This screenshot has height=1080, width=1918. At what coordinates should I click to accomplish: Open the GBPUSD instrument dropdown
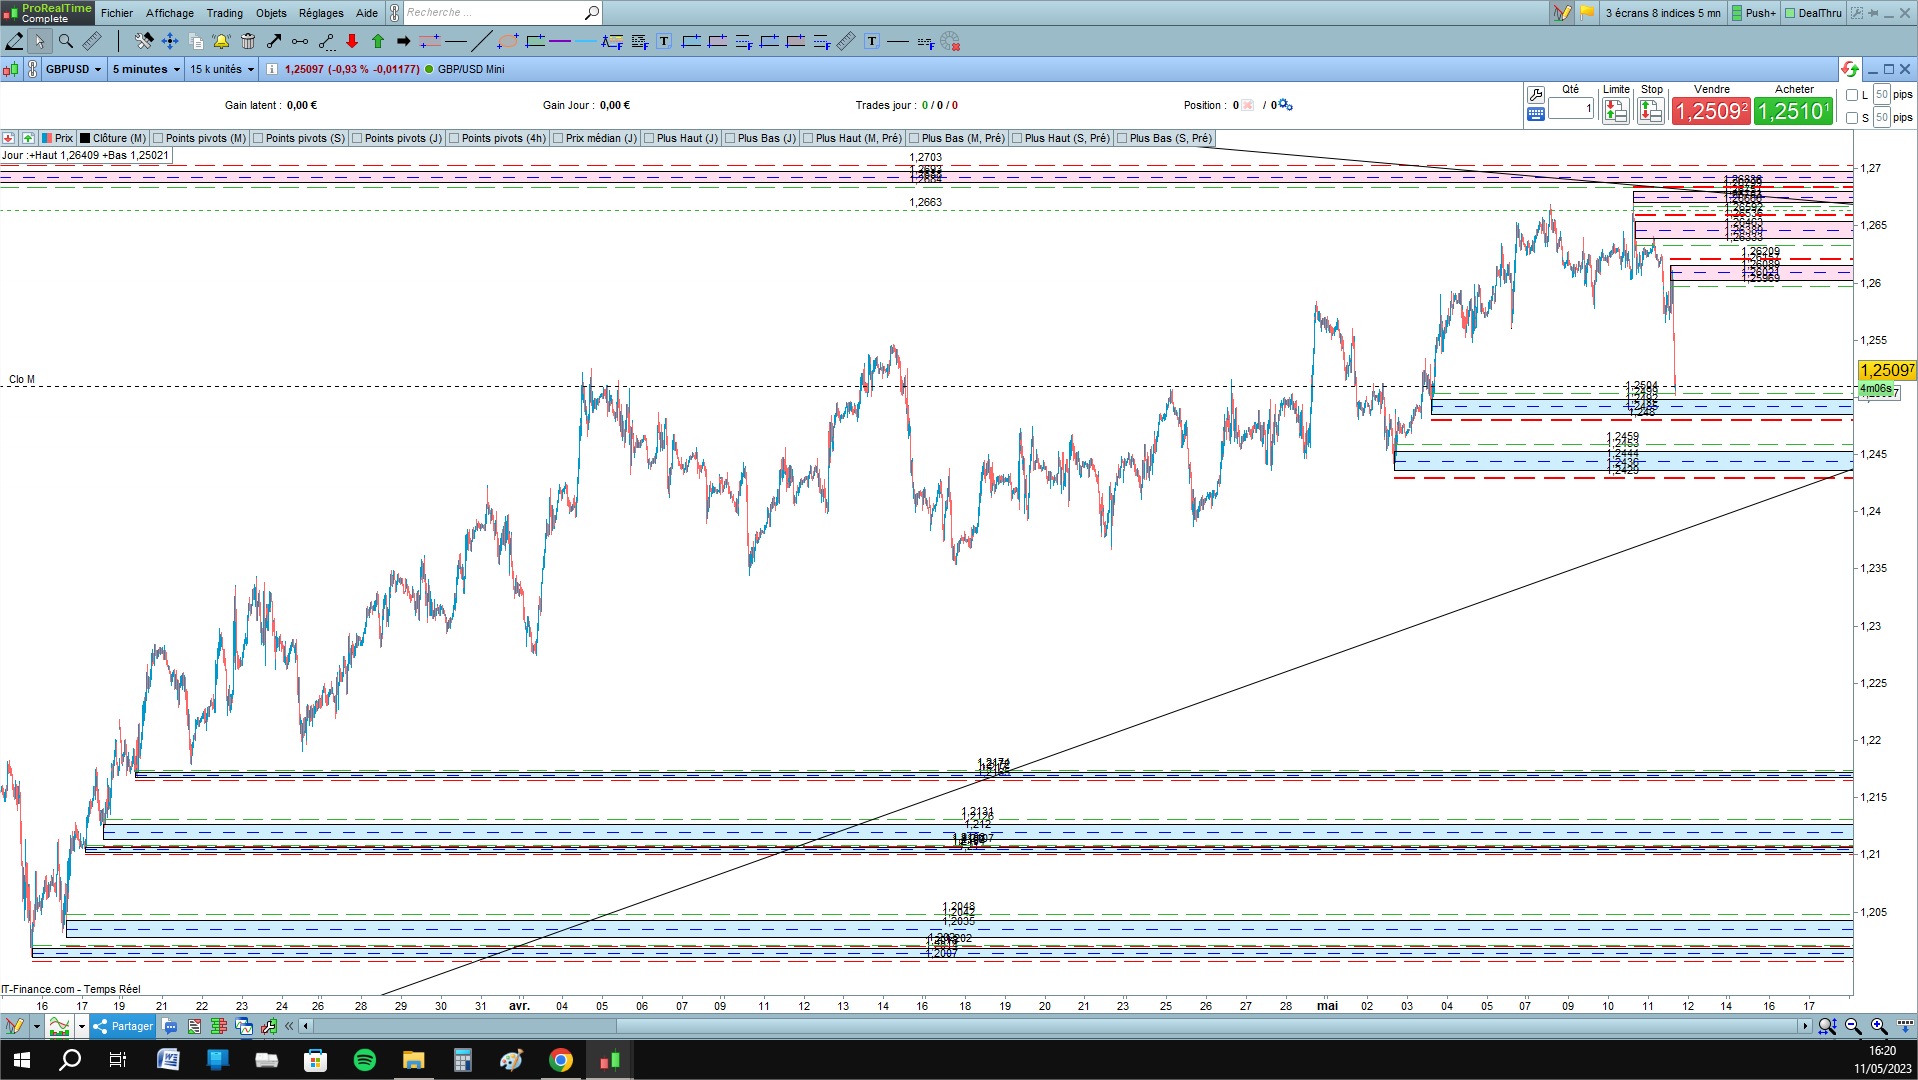[x=73, y=69]
